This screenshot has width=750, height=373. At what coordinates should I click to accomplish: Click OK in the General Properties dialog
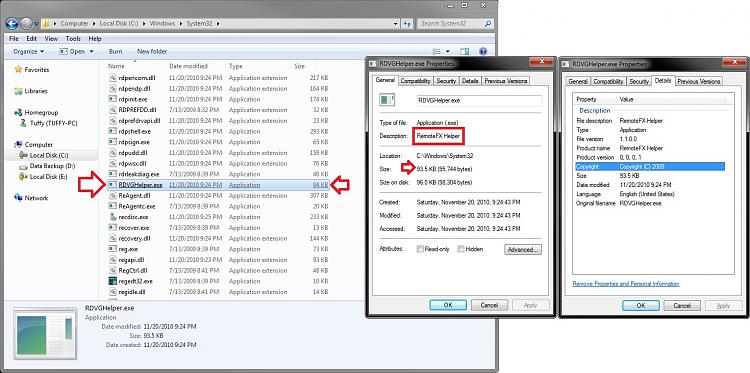(x=448, y=305)
